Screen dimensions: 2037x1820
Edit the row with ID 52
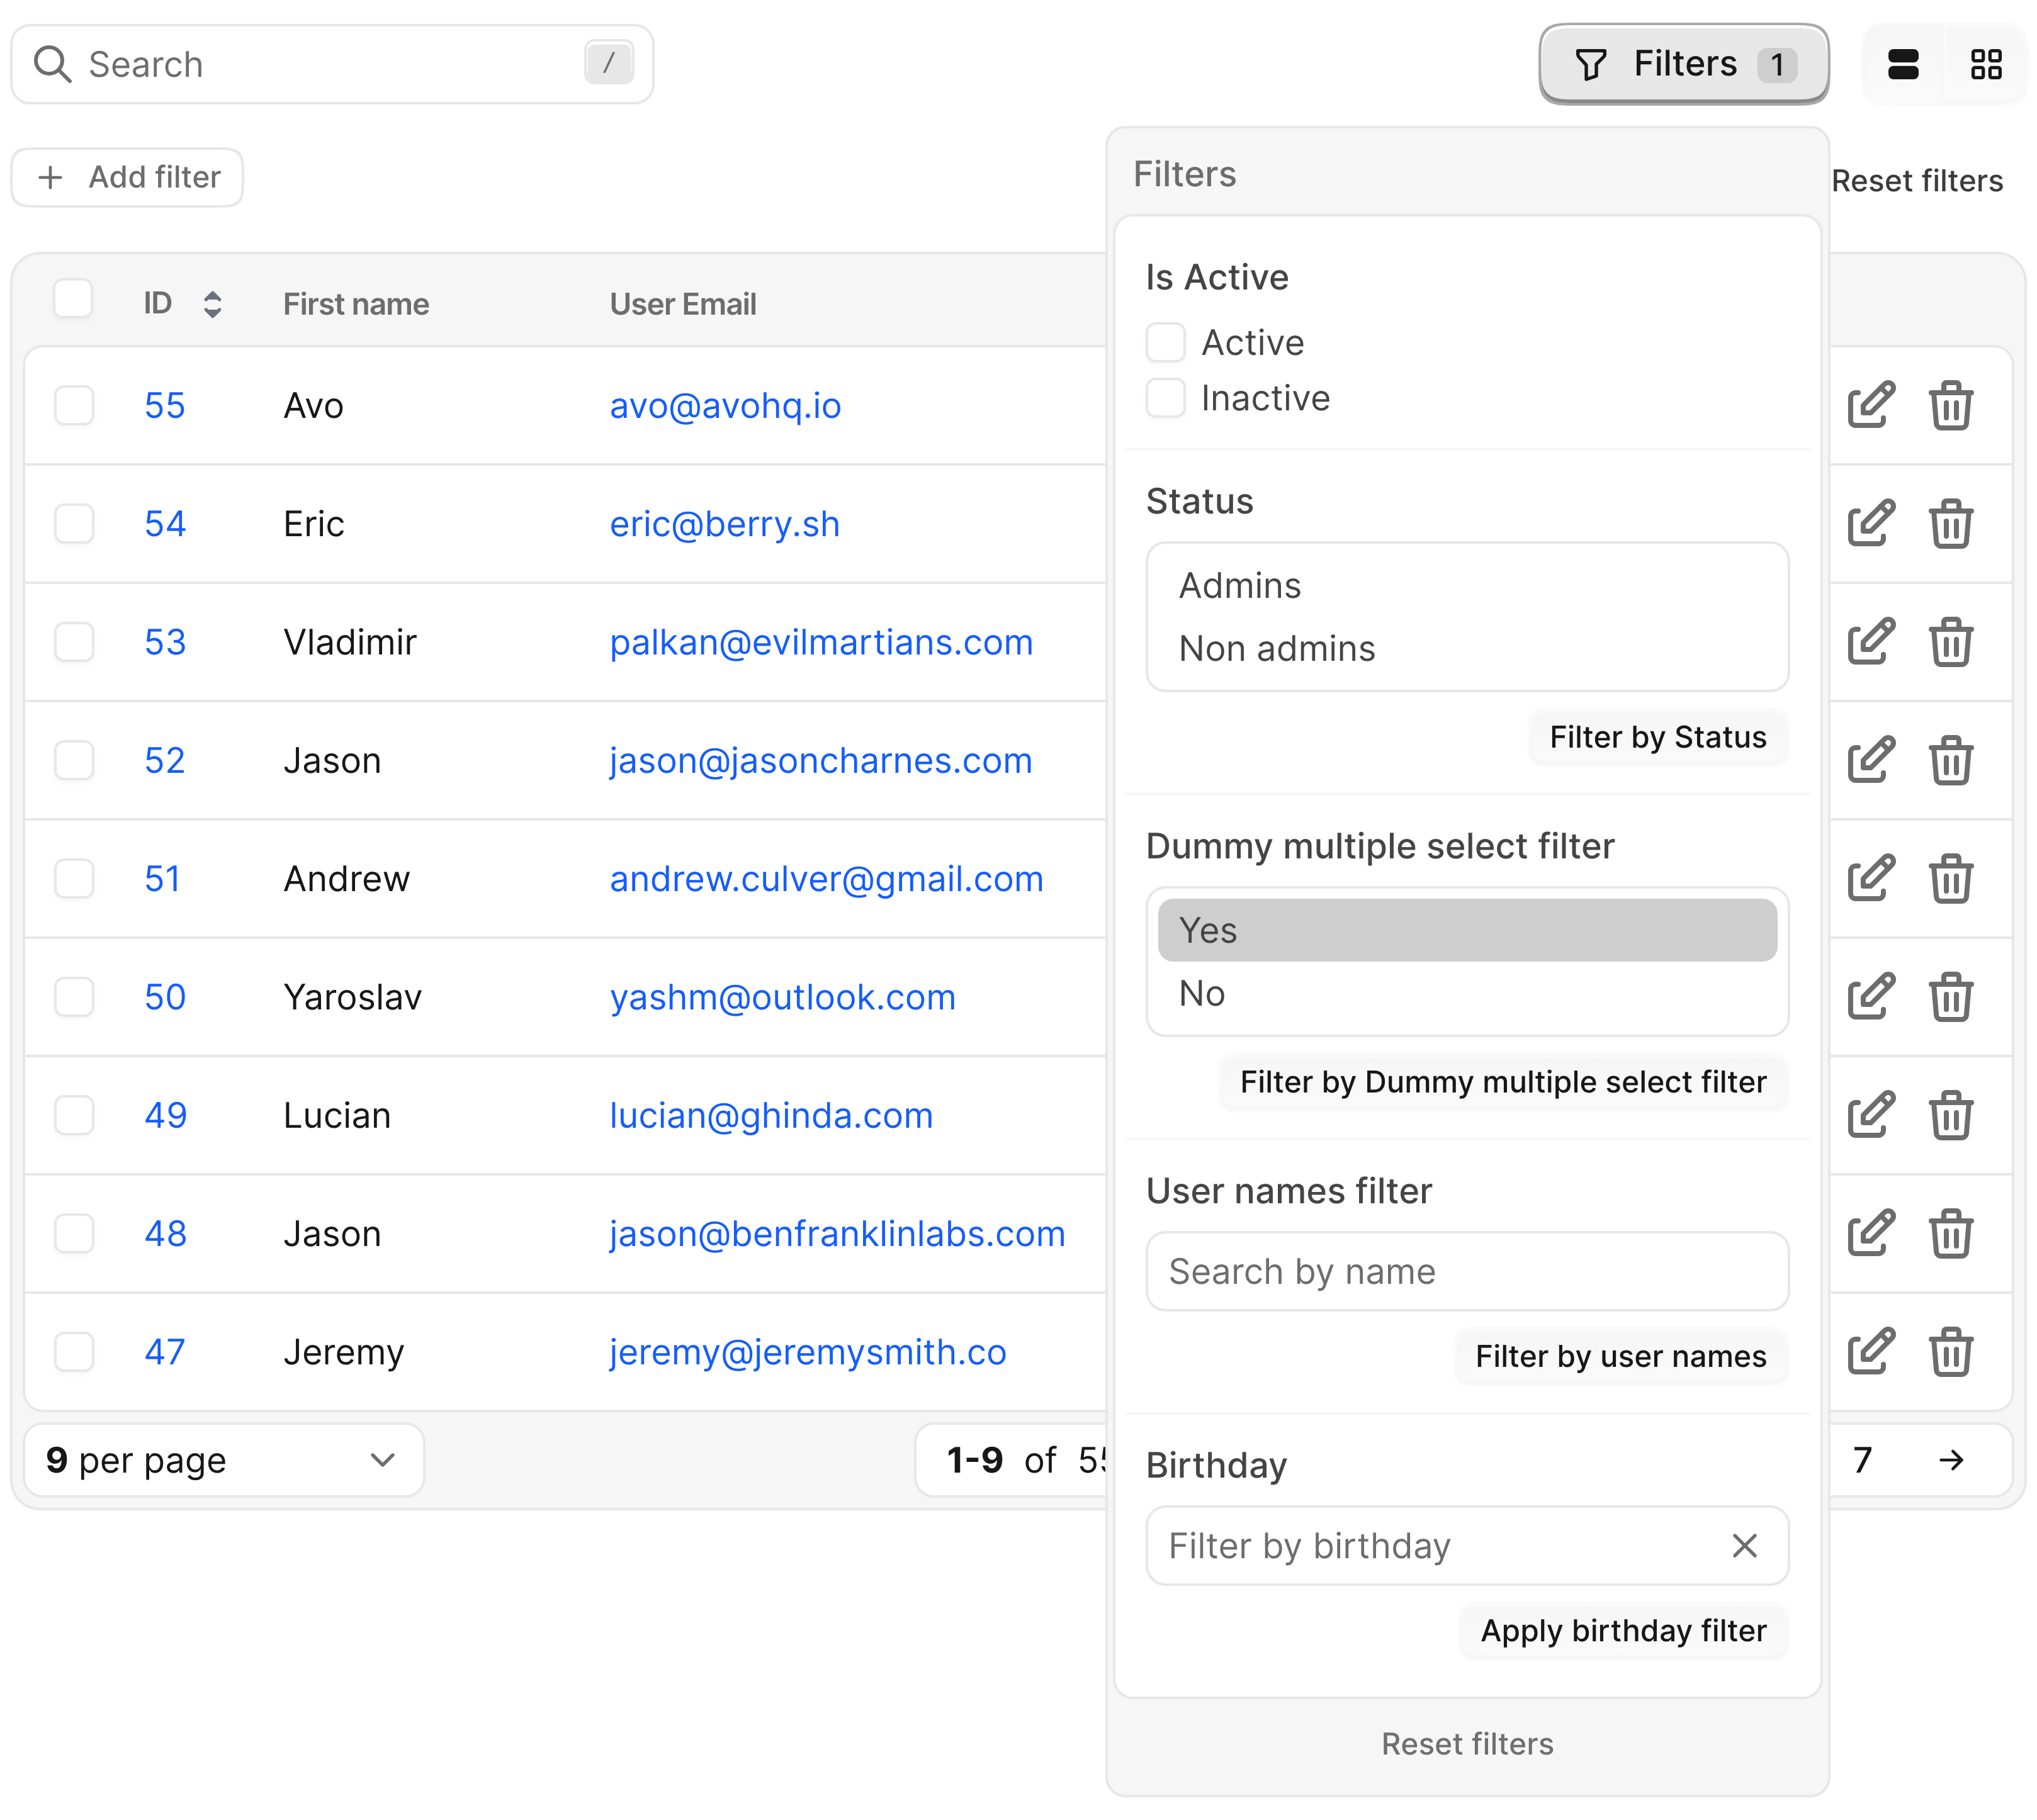pos(1870,760)
